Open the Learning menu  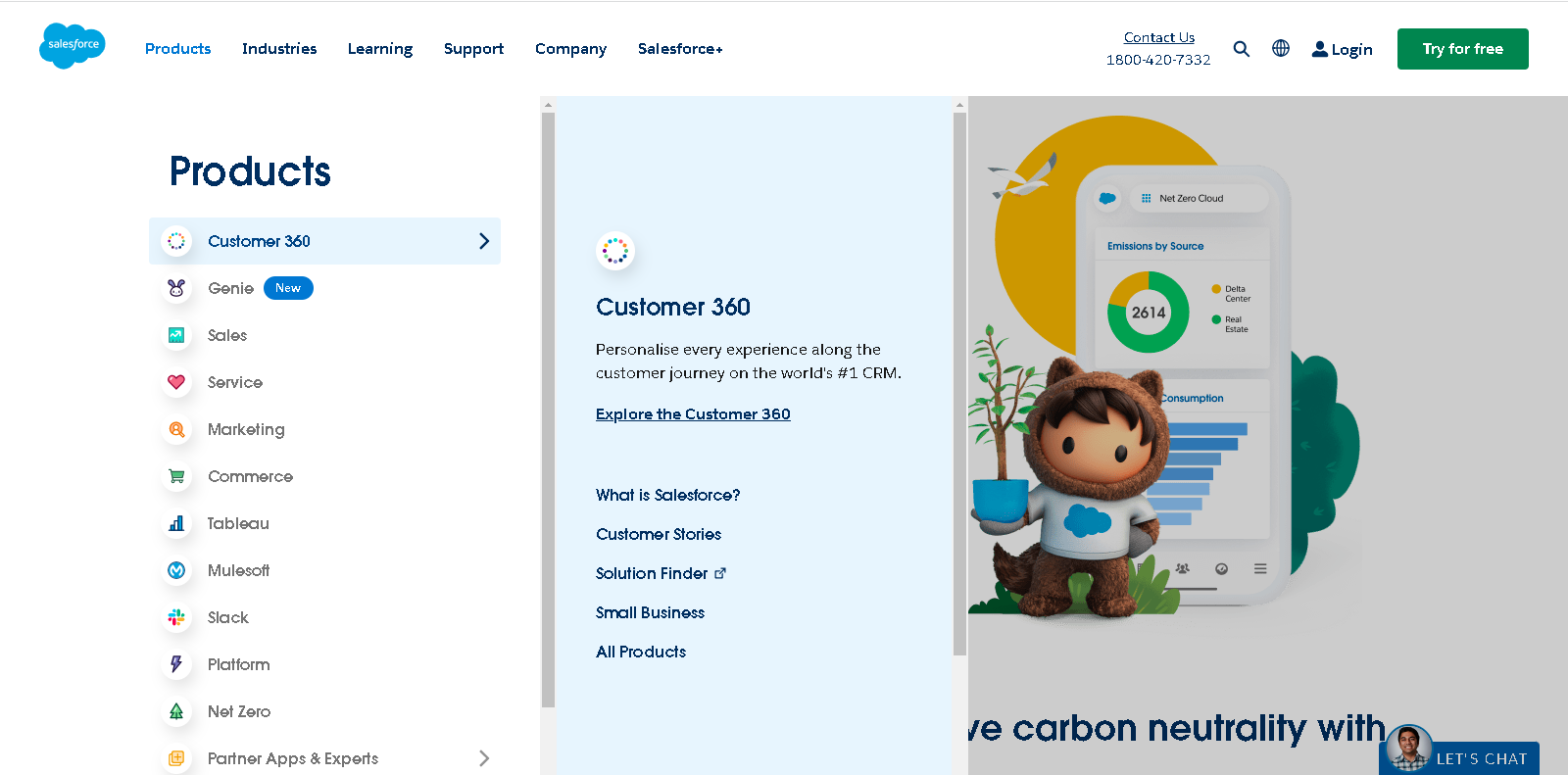click(x=380, y=48)
